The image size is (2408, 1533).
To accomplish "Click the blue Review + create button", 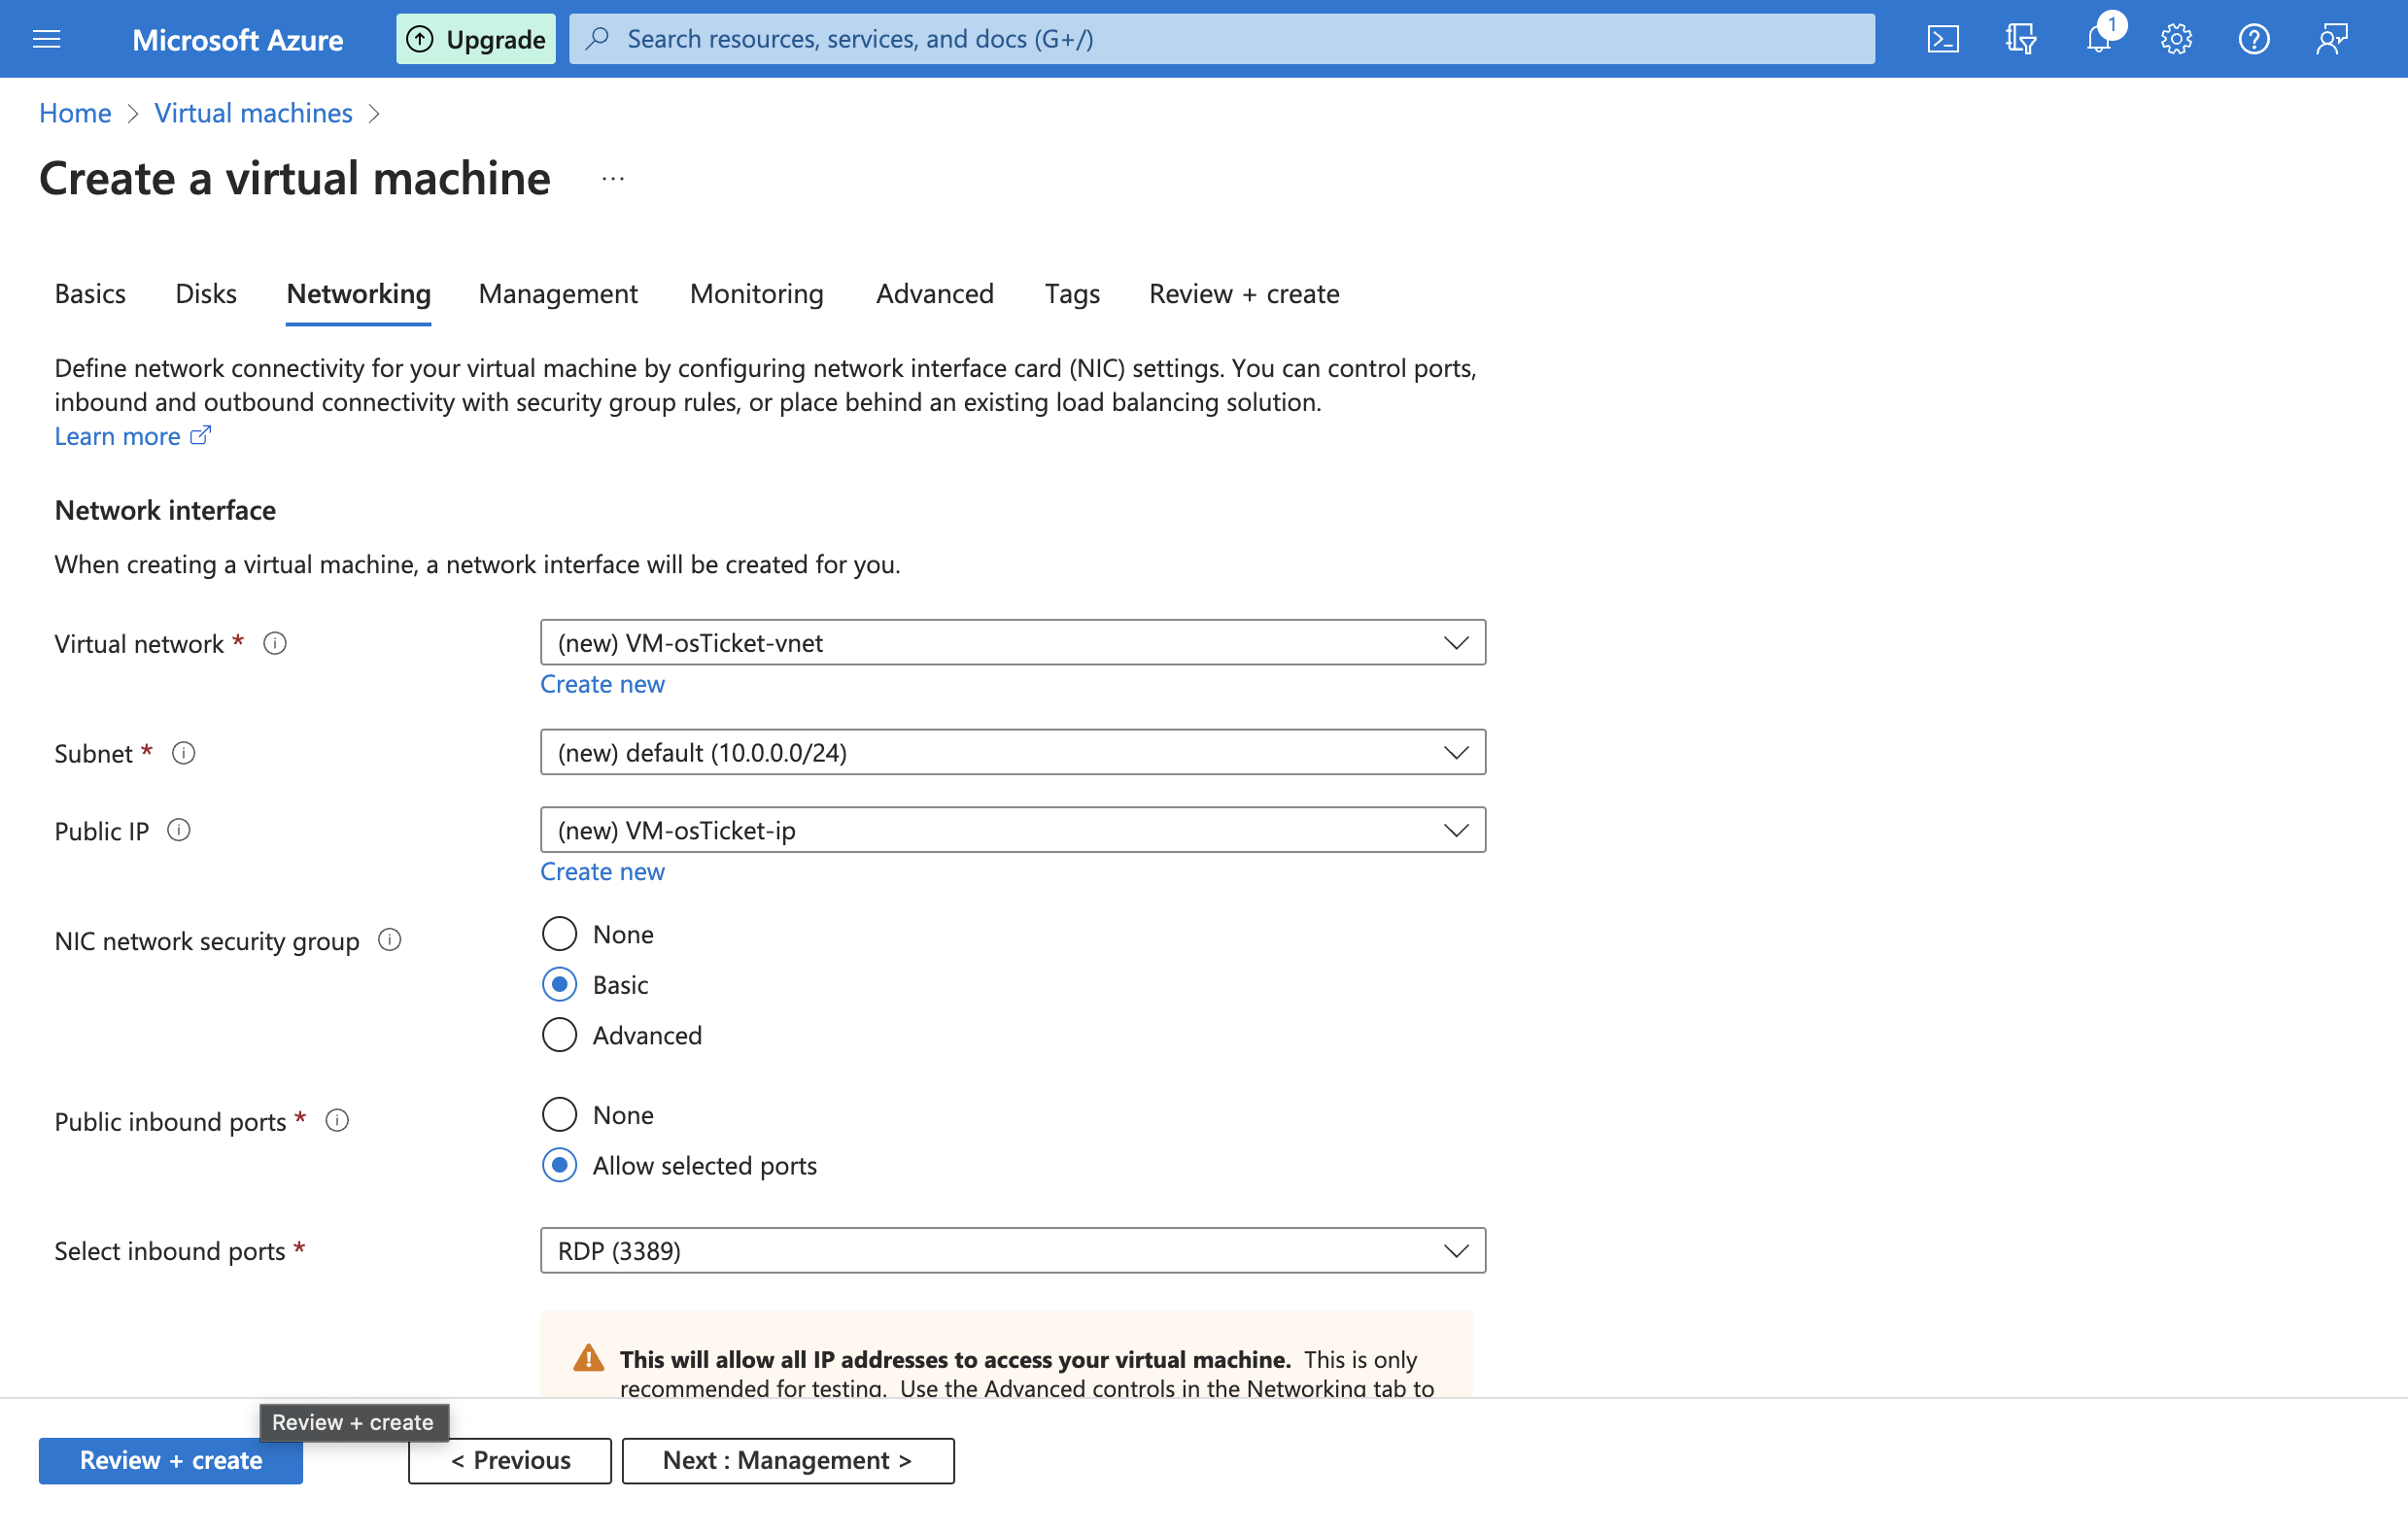I will [x=171, y=1460].
